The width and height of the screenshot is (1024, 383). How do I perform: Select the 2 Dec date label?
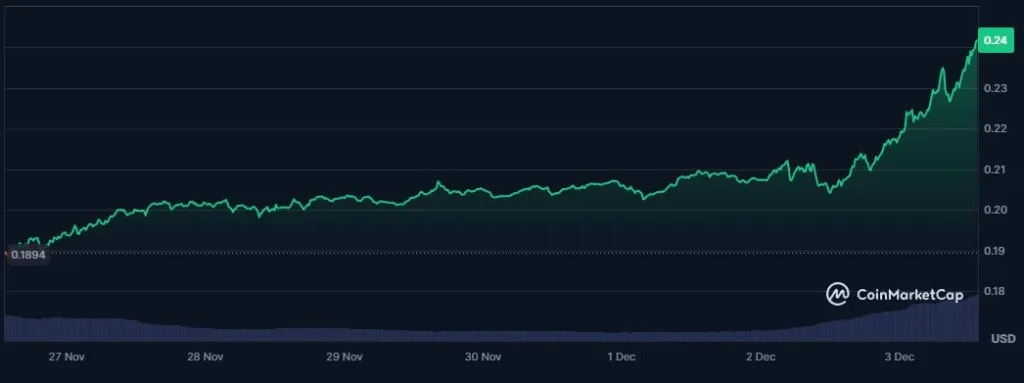click(x=761, y=357)
